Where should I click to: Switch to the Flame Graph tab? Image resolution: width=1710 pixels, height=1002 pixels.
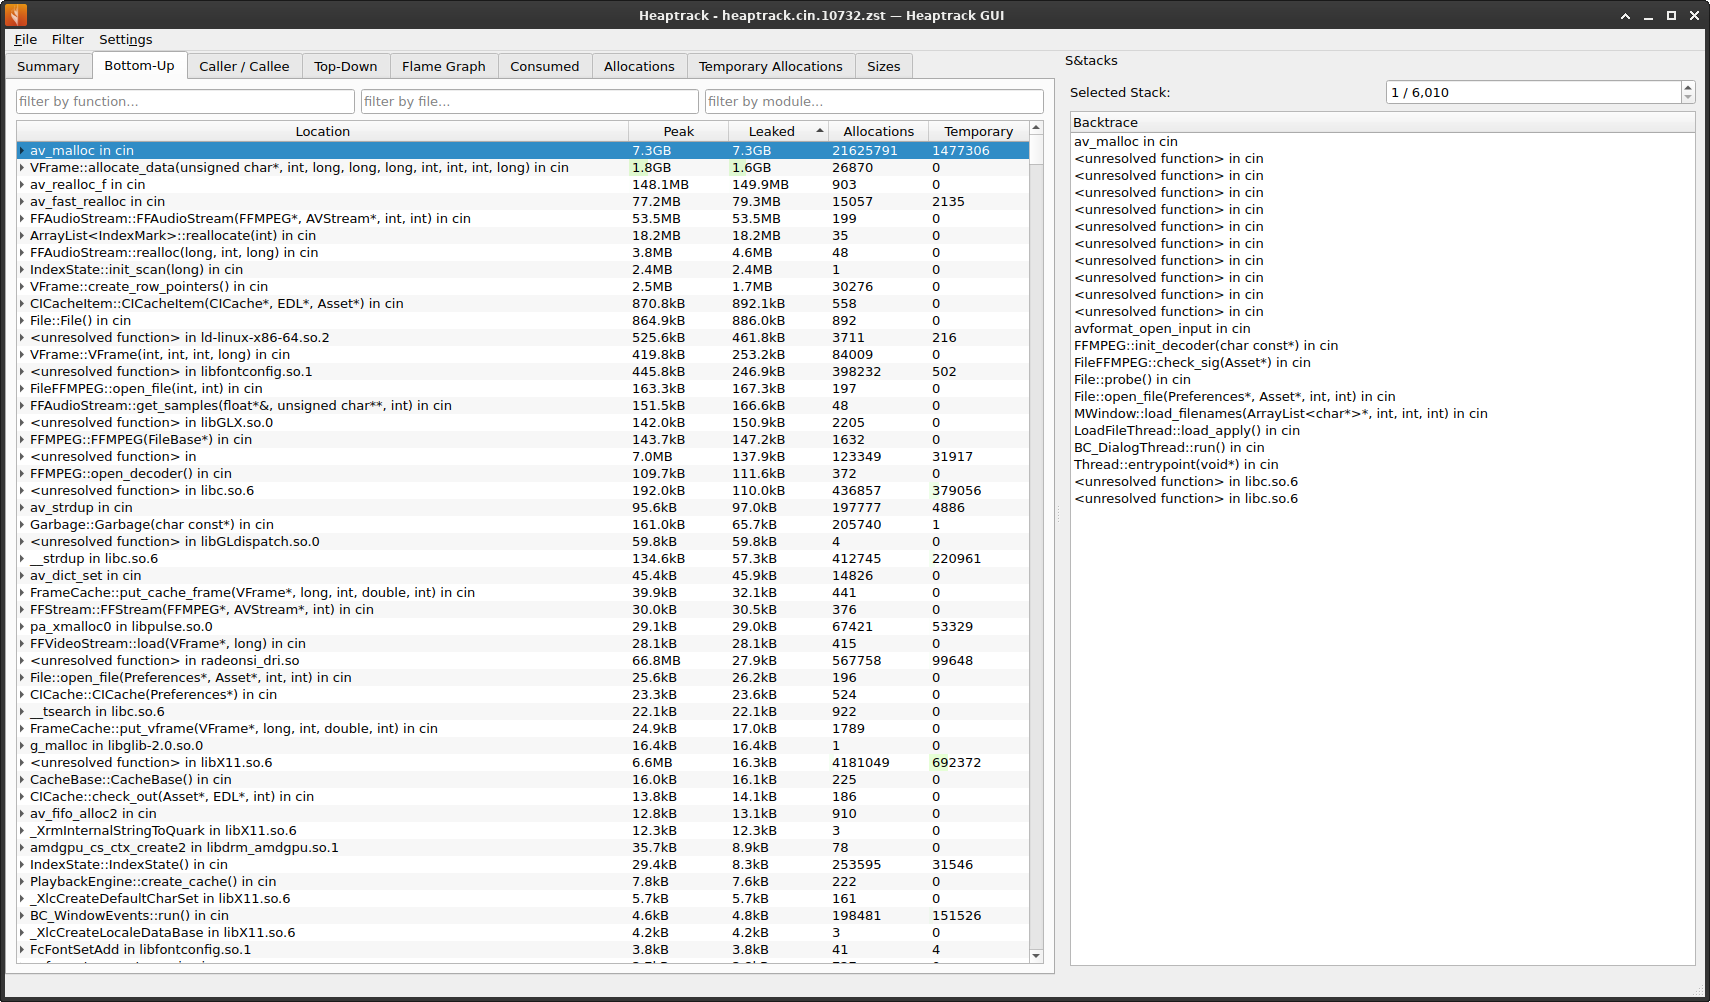pyautogui.click(x=443, y=67)
